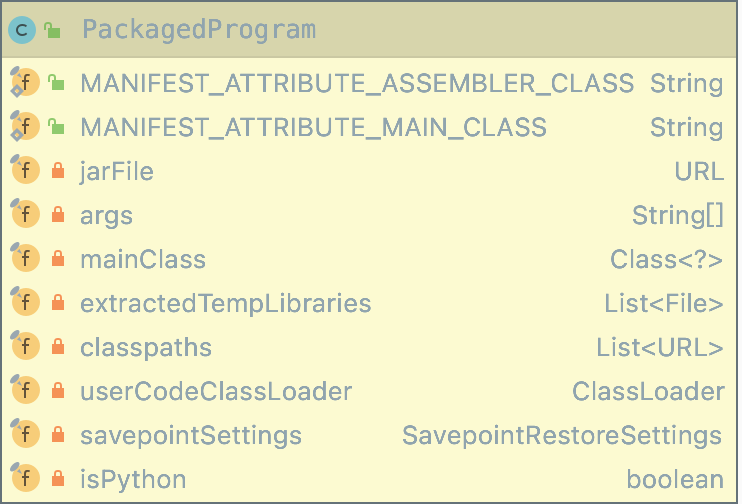This screenshot has height=504, width=742.
Task: Click the red lock icon beside mainClass
Action: [x=58, y=258]
